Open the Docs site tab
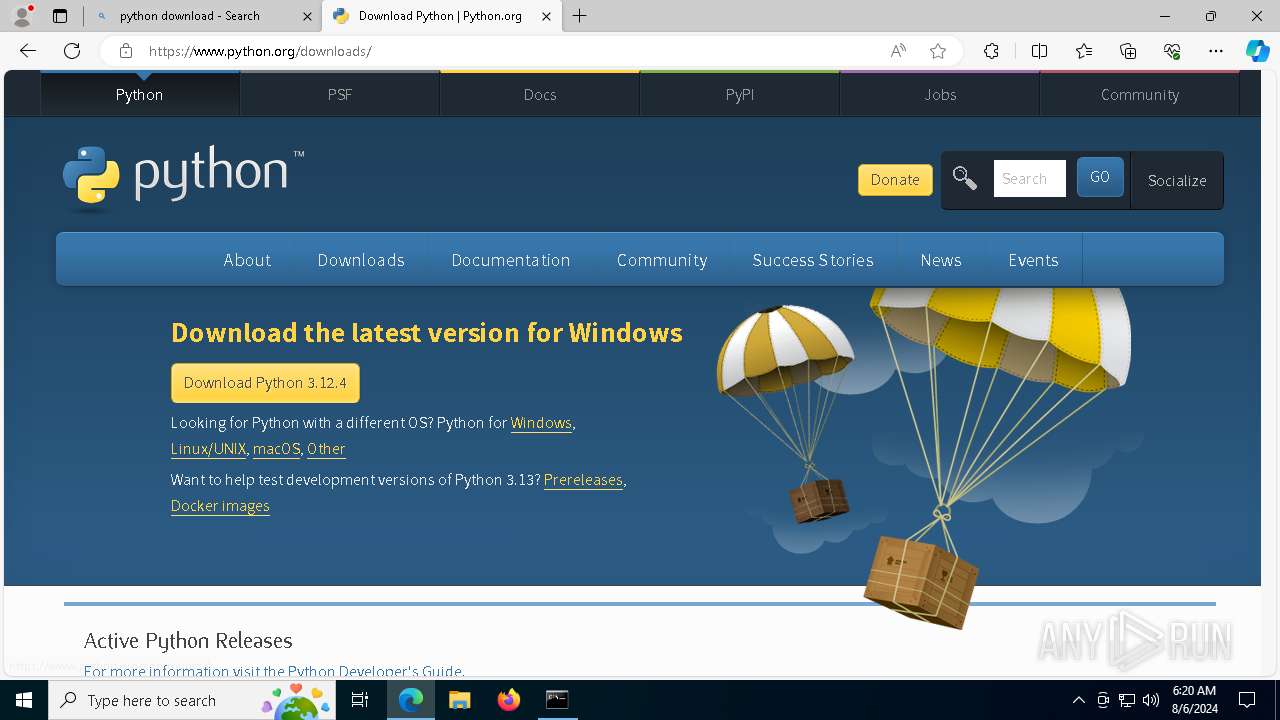 coord(540,94)
